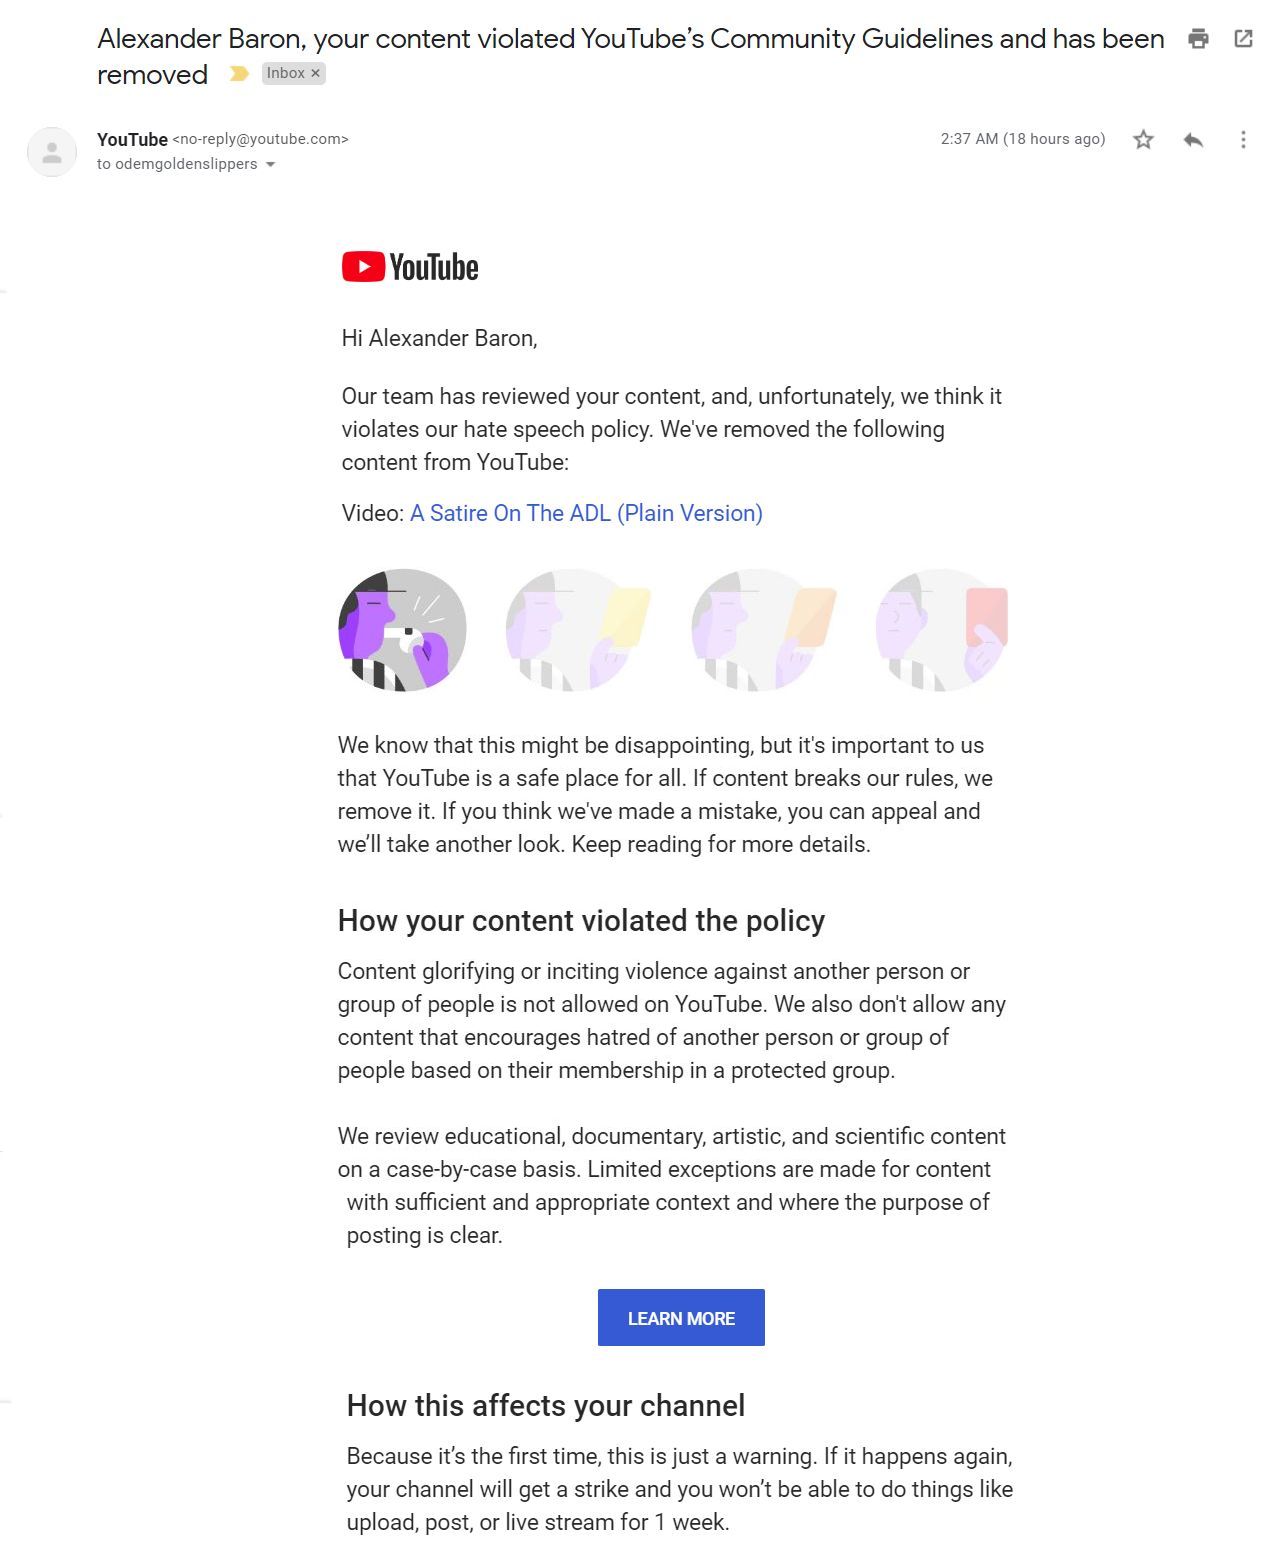Click the sender's profile avatar
The height and width of the screenshot is (1552, 1279).
tap(52, 152)
